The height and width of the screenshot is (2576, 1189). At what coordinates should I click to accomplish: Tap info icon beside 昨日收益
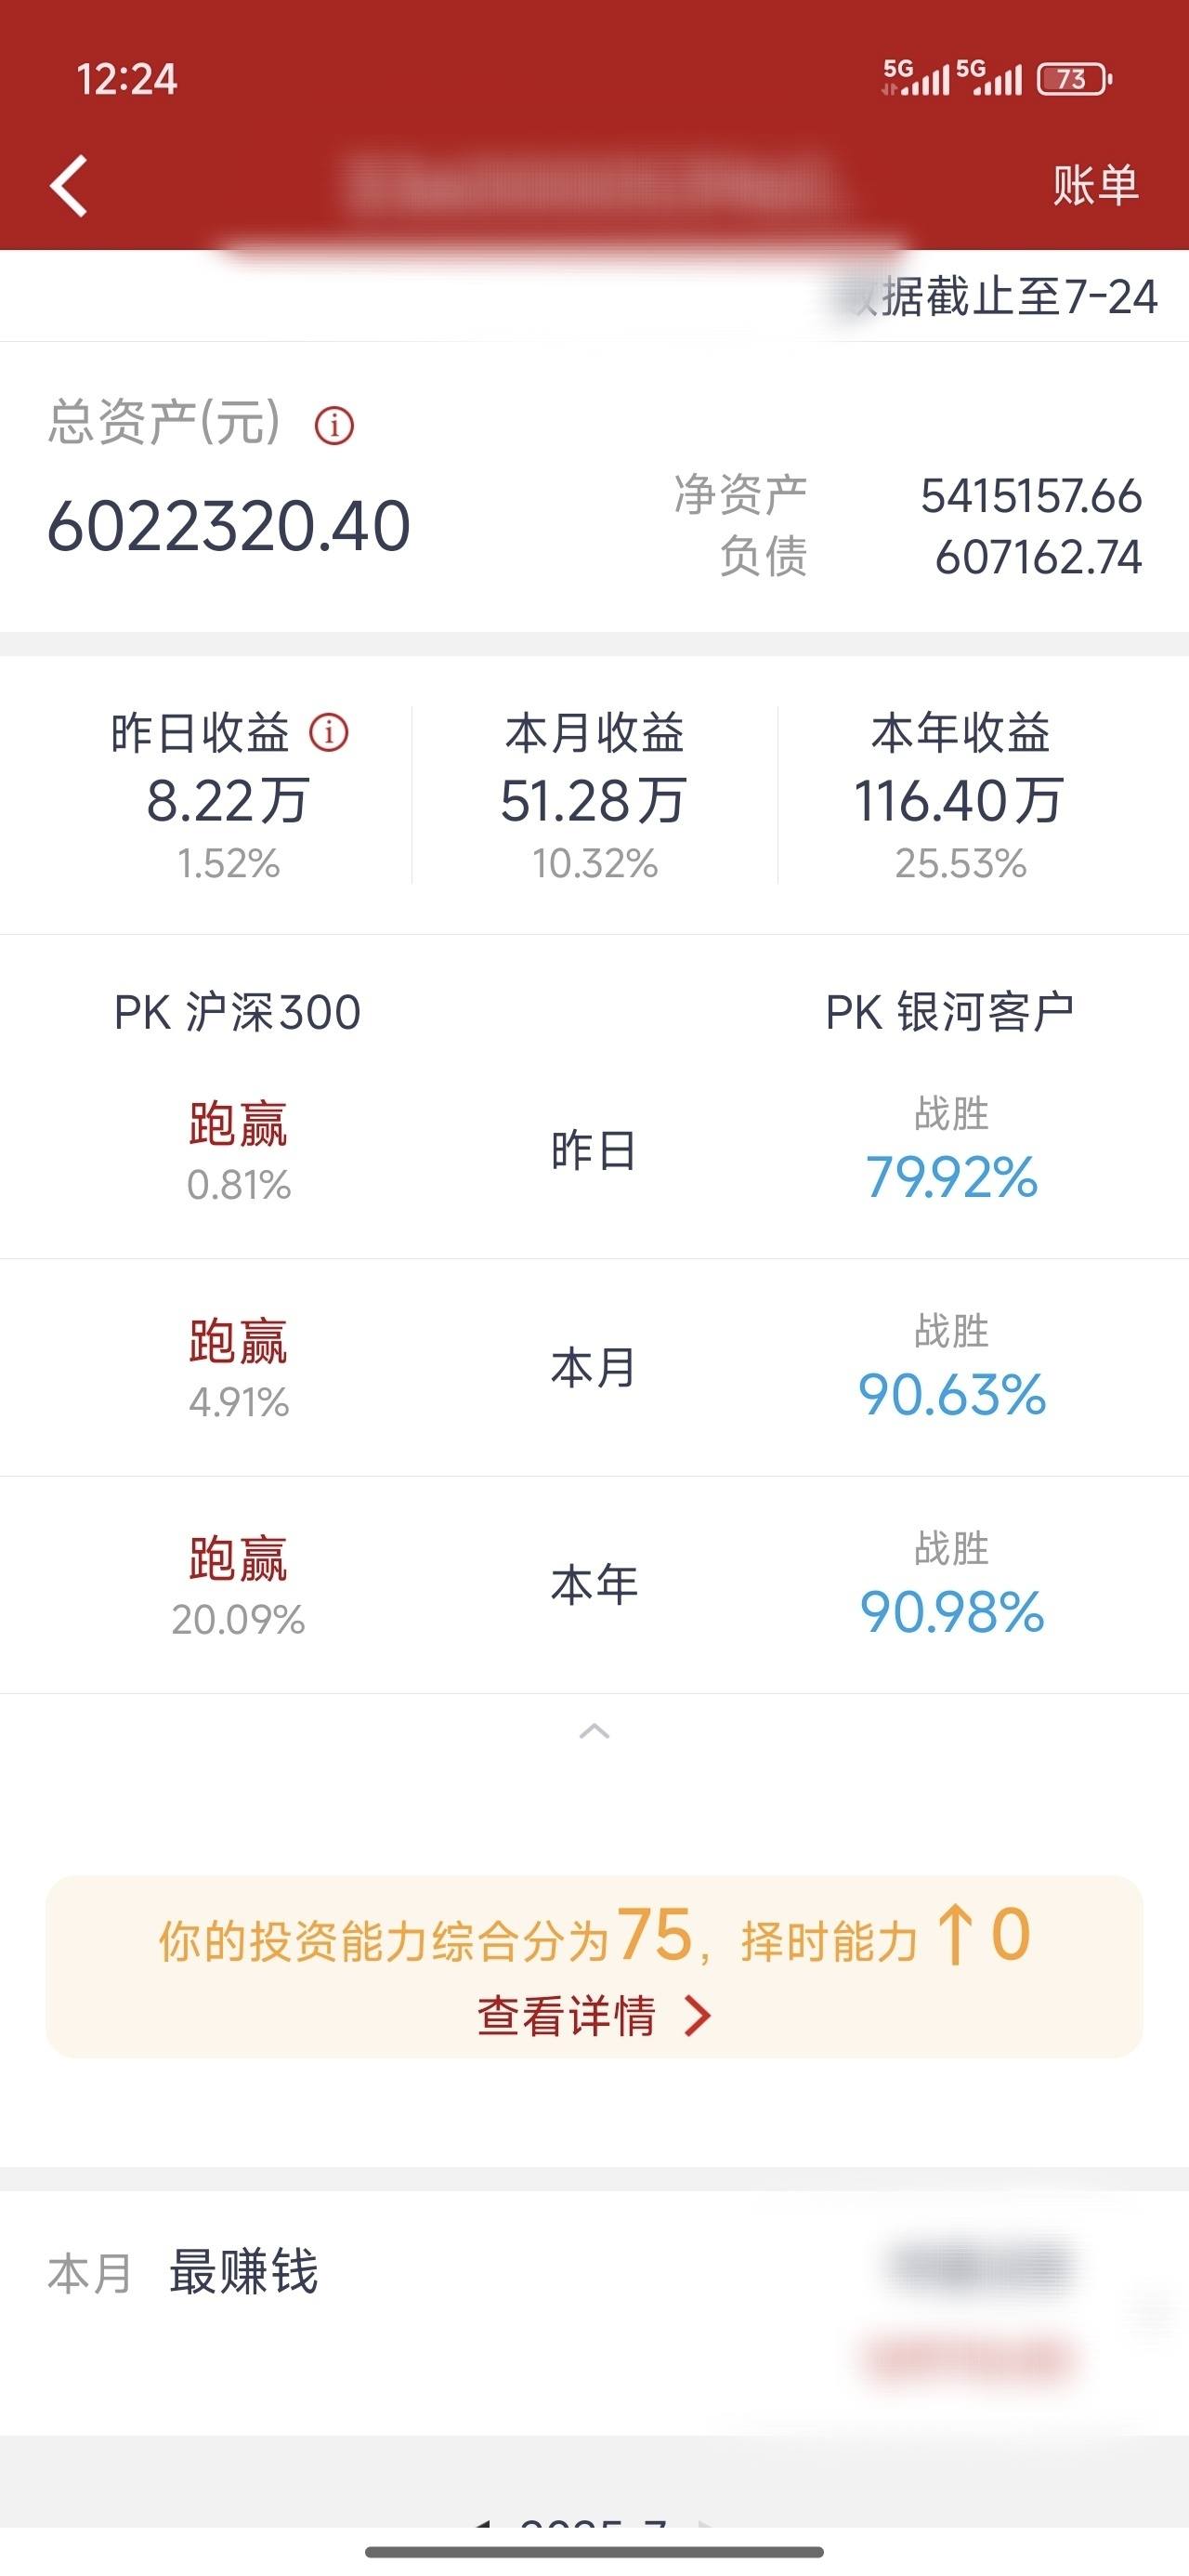[329, 732]
